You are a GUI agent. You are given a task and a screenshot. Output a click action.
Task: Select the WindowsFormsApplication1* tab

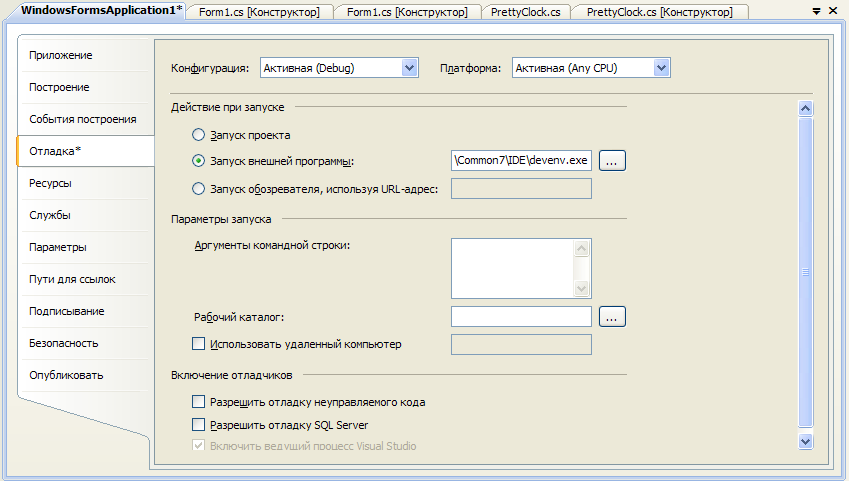pos(101,10)
